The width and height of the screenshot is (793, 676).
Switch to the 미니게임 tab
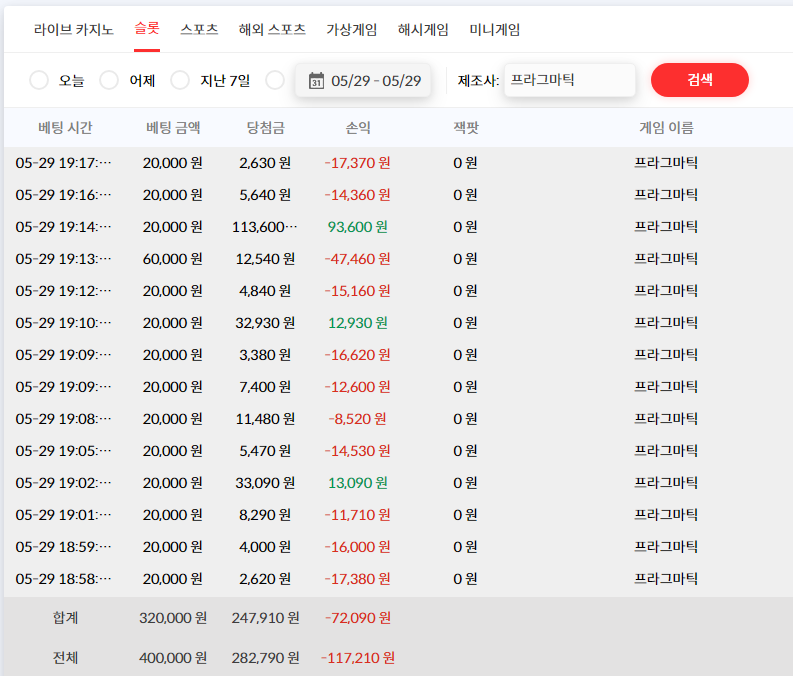click(x=495, y=30)
